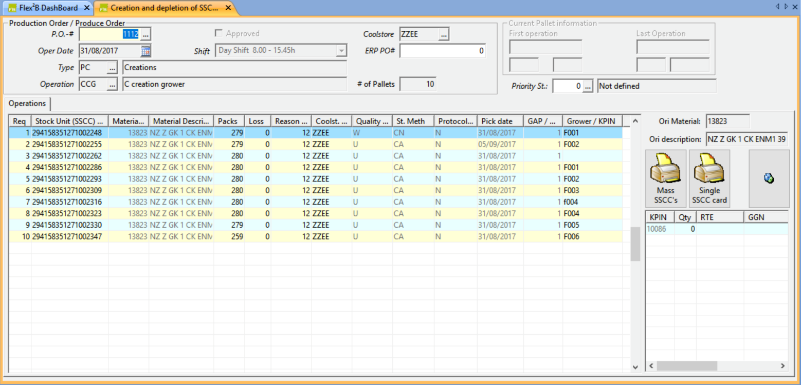Open the Oper Date calendar picker
Screen dimensions: 801x385
tap(146, 51)
